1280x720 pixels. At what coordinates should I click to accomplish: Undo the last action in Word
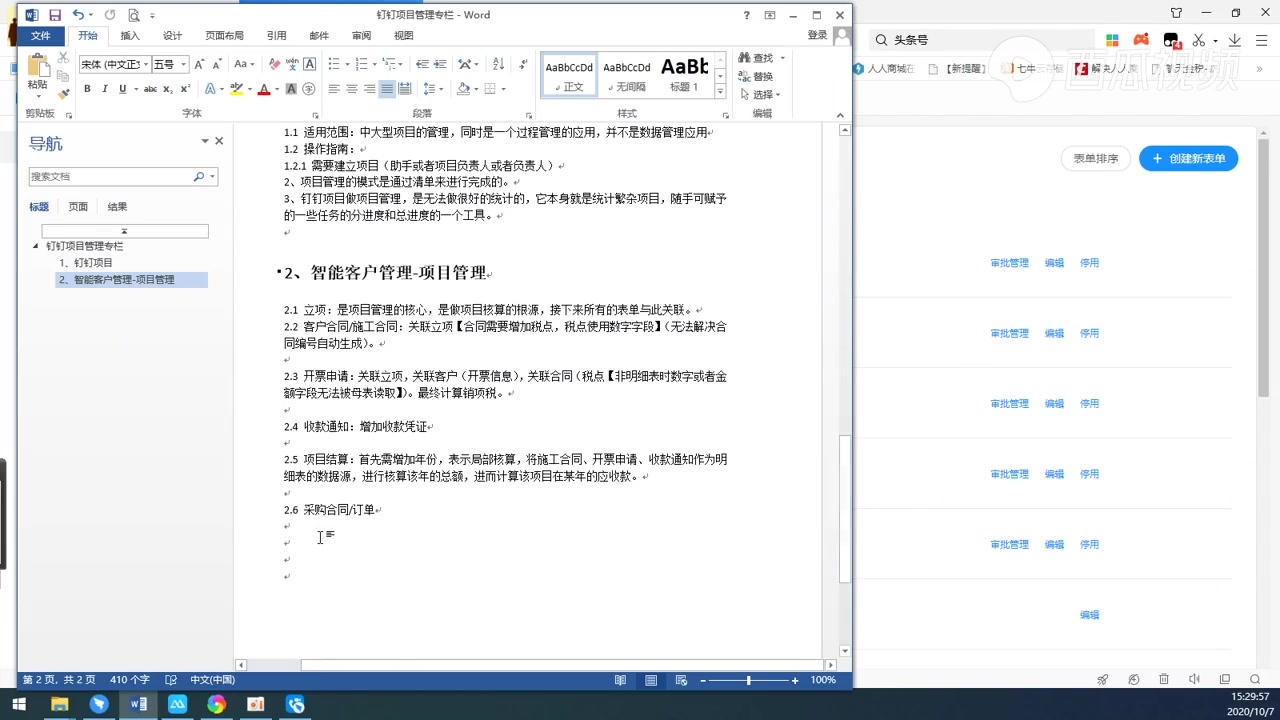click(78, 15)
